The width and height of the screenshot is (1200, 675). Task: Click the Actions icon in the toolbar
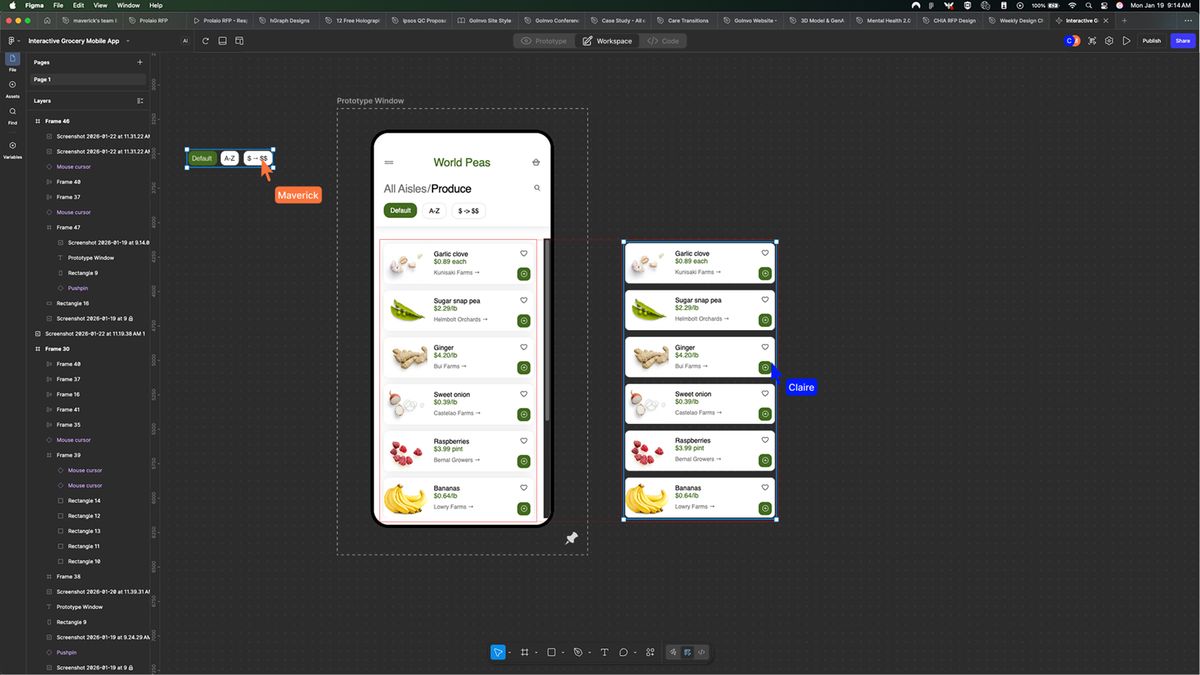coord(648,652)
